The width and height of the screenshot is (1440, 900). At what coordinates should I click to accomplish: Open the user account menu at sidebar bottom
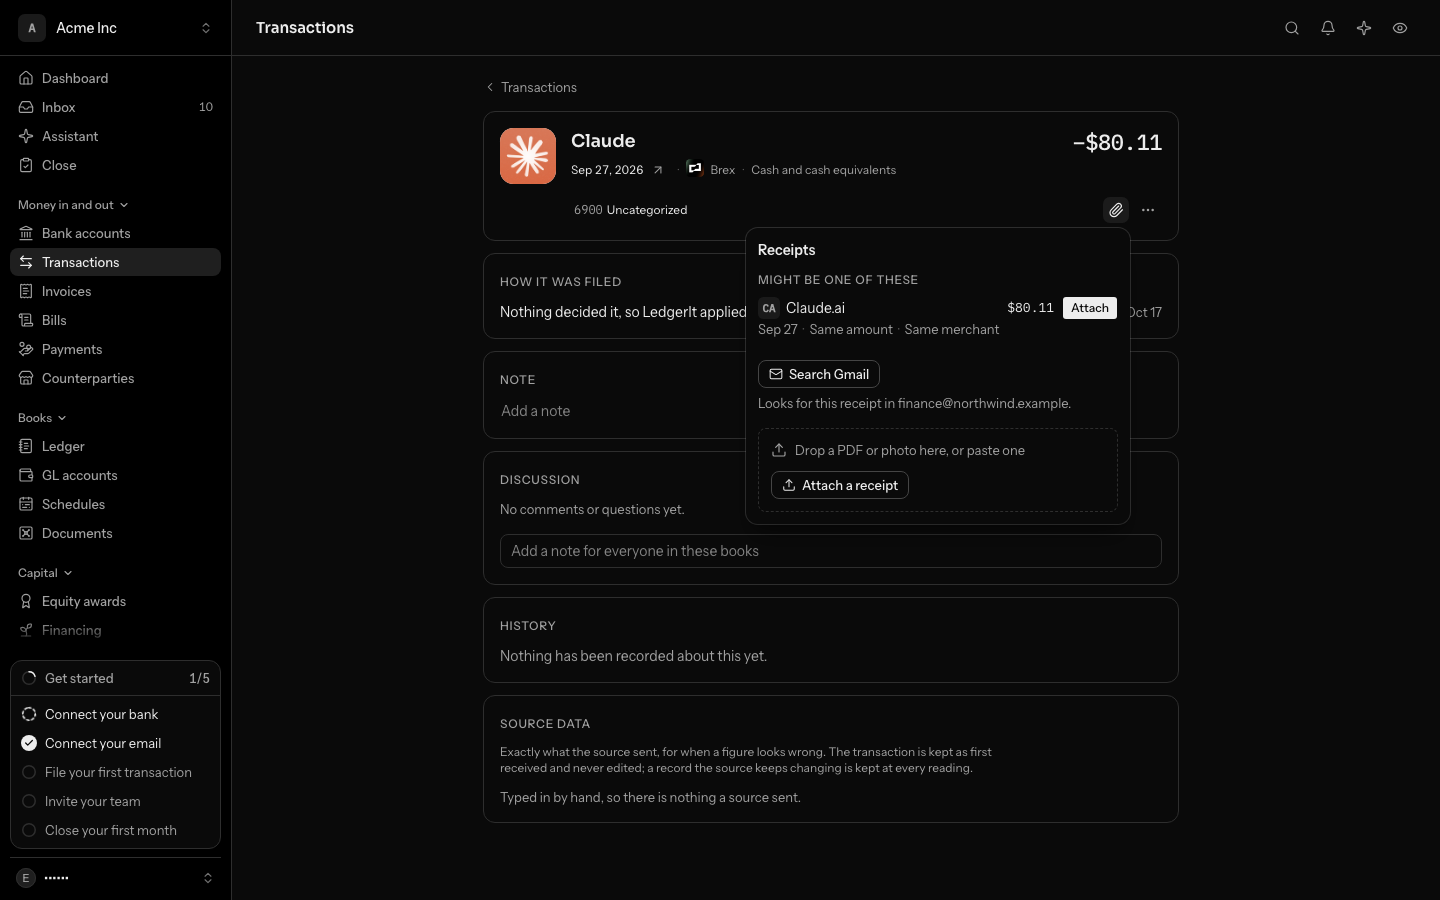click(115, 878)
